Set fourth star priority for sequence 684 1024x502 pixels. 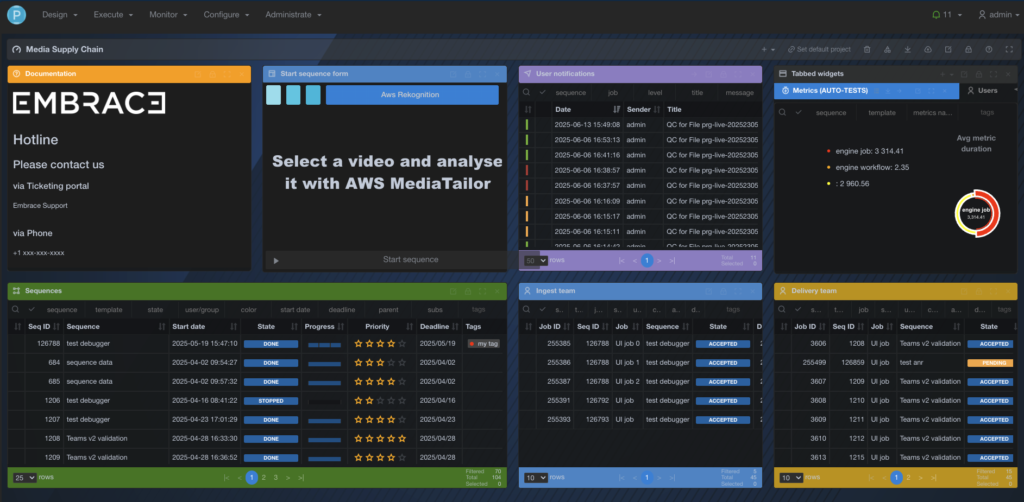click(391, 362)
